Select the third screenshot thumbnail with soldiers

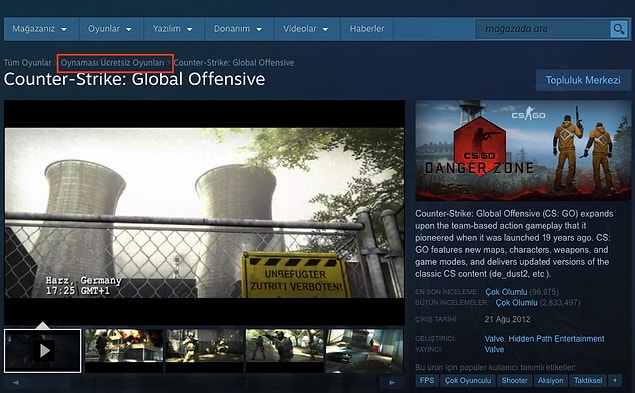pos(204,350)
